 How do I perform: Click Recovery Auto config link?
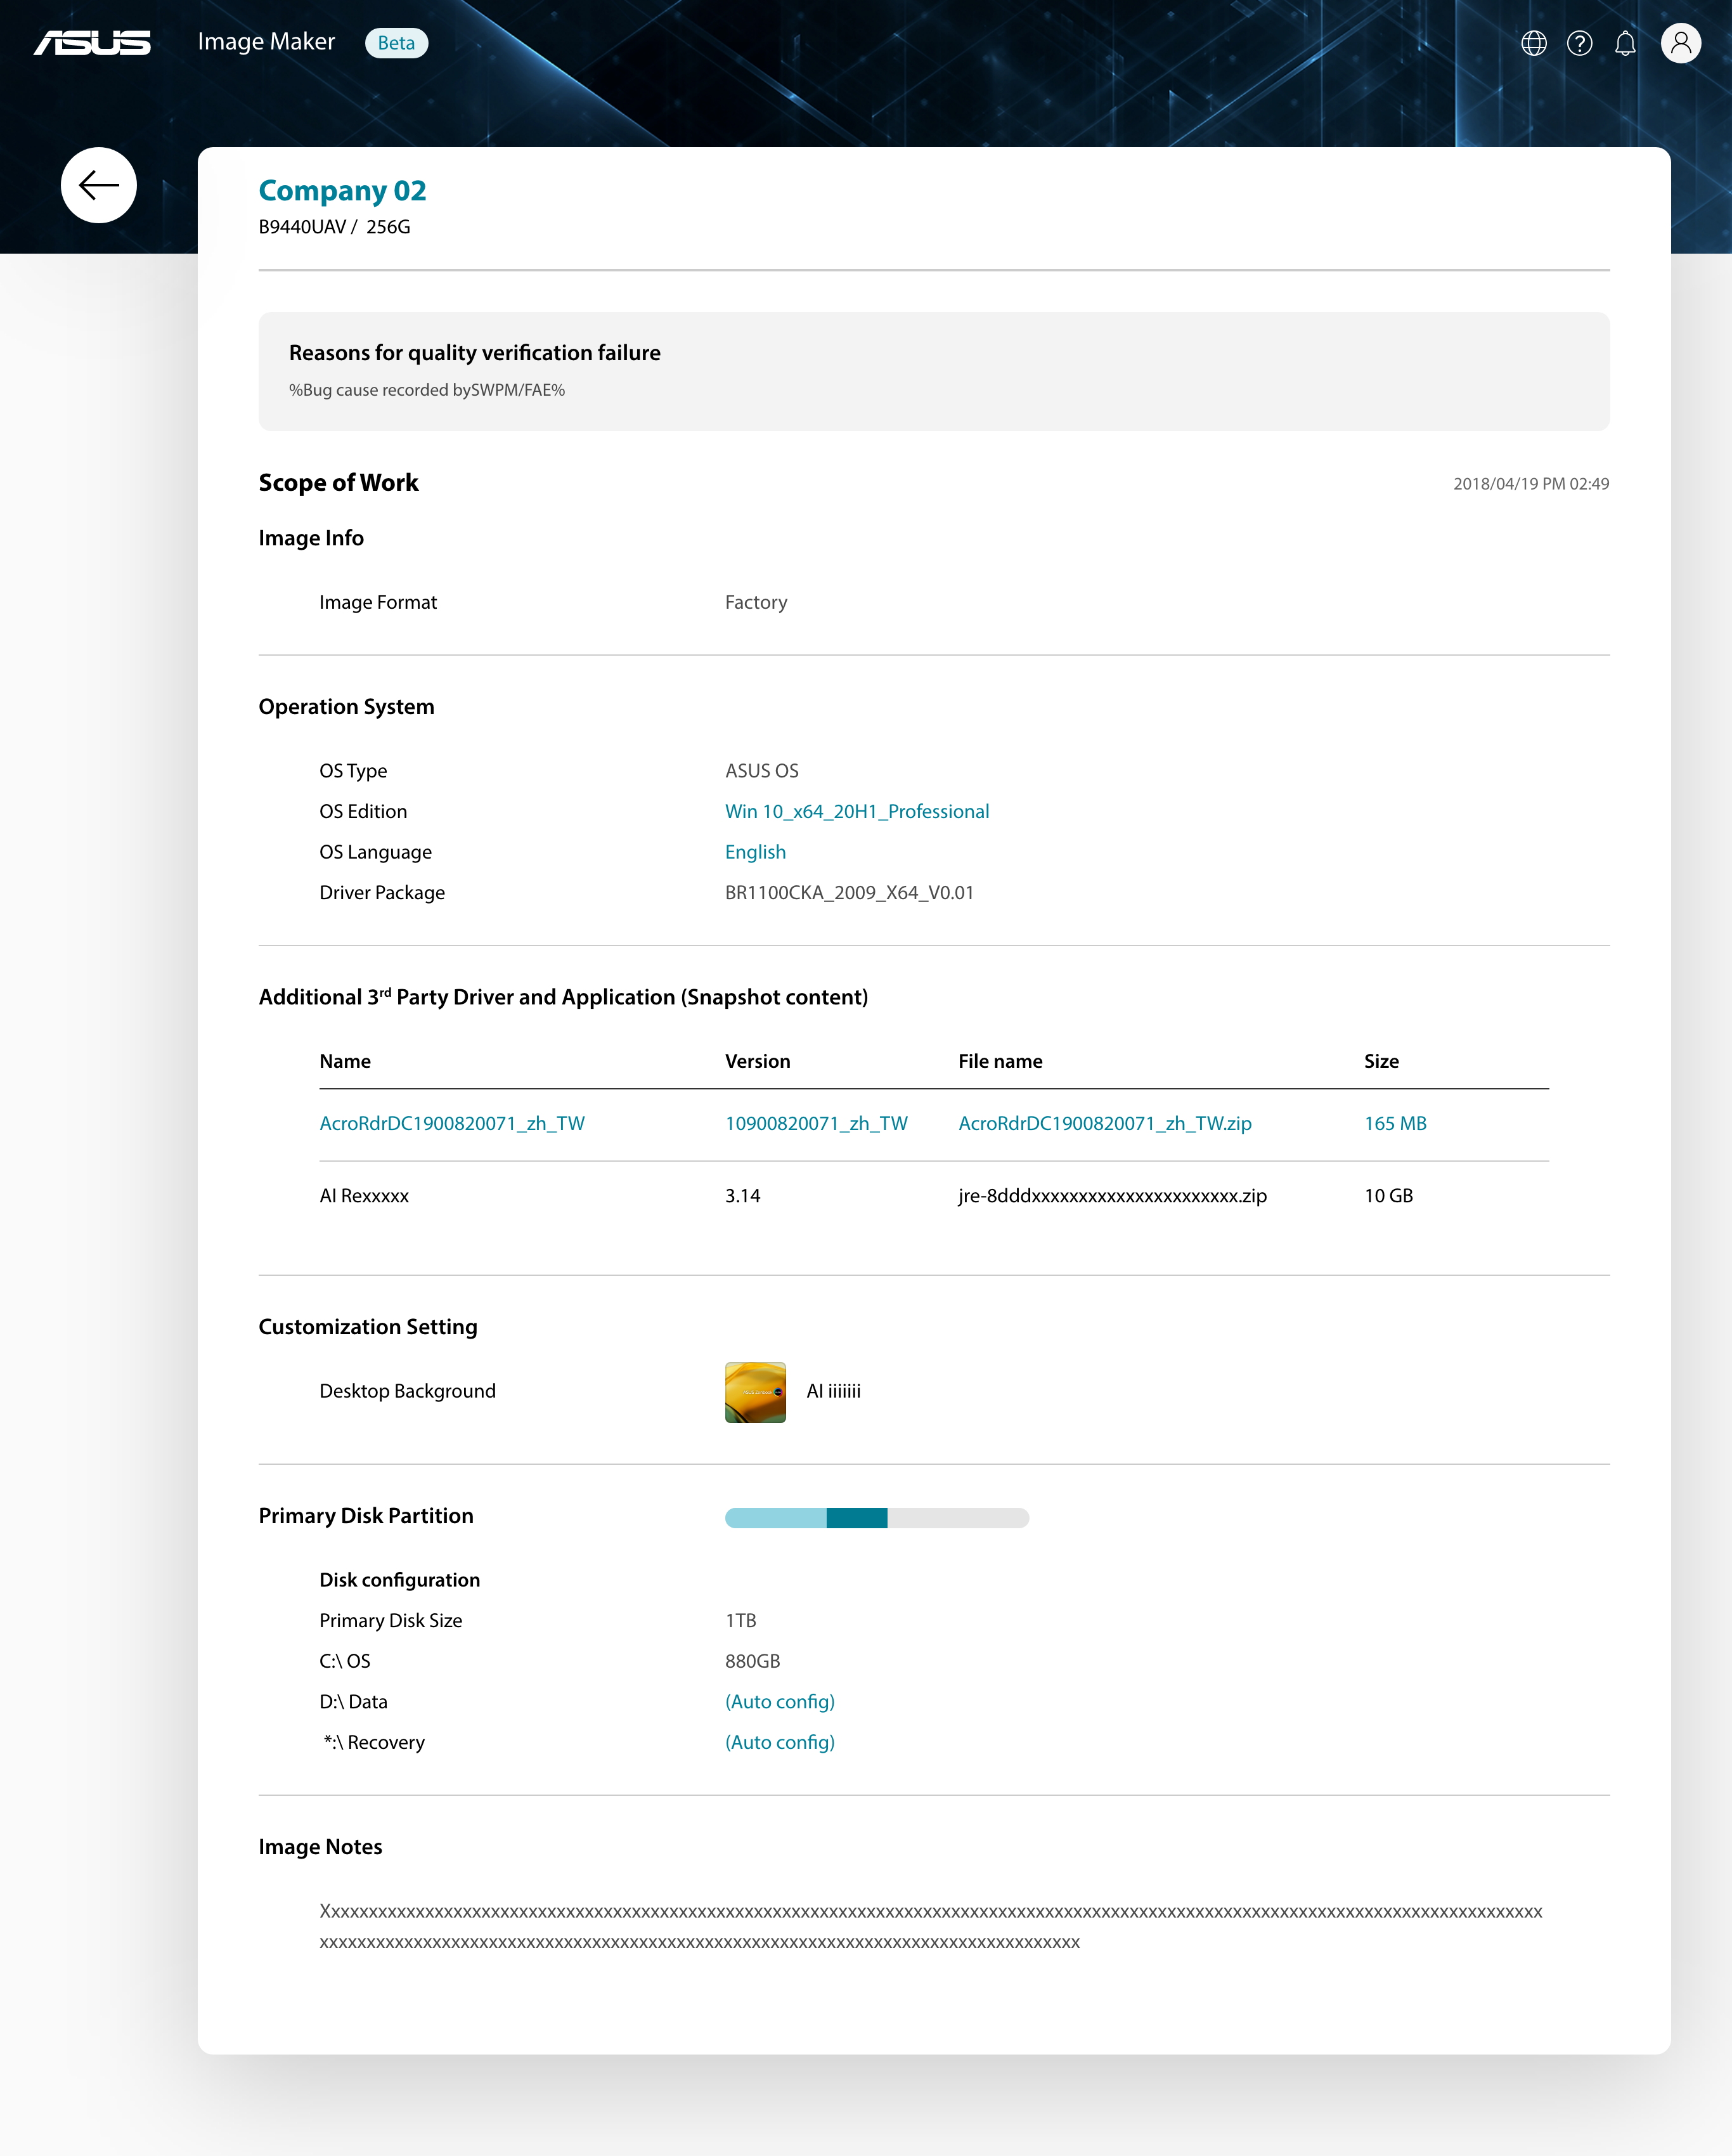(x=779, y=1742)
